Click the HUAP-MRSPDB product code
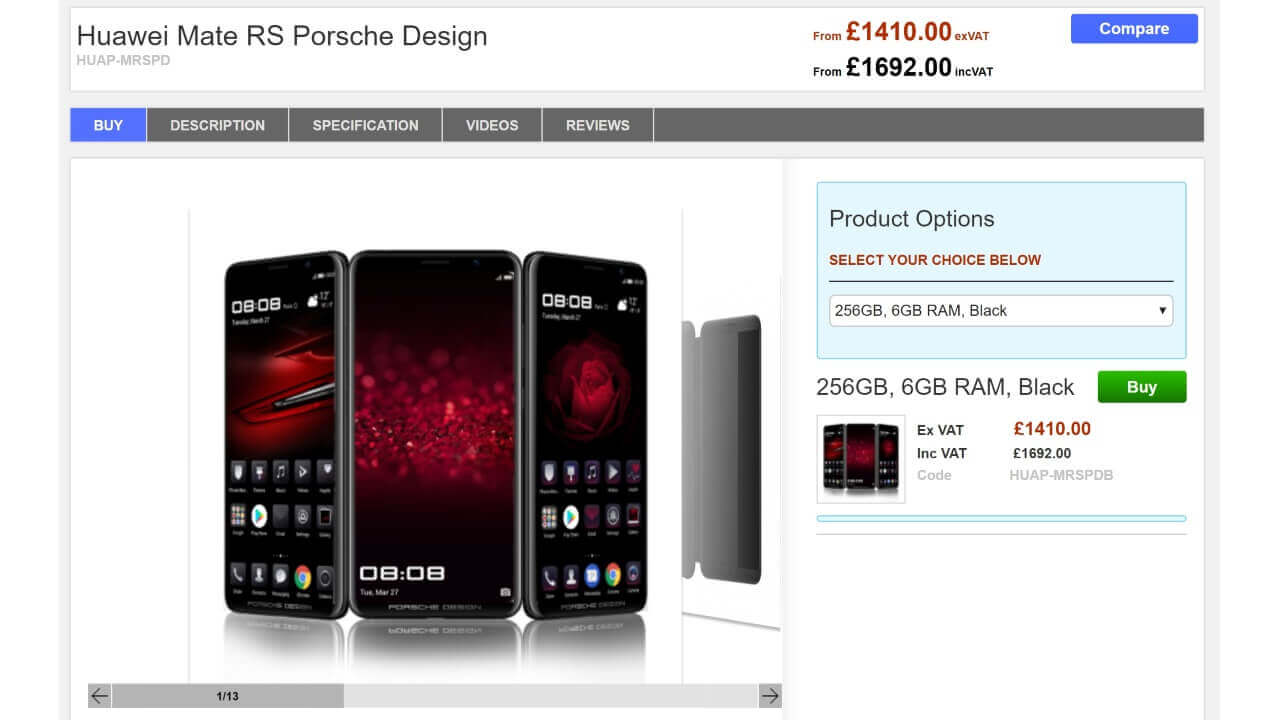 [1061, 475]
